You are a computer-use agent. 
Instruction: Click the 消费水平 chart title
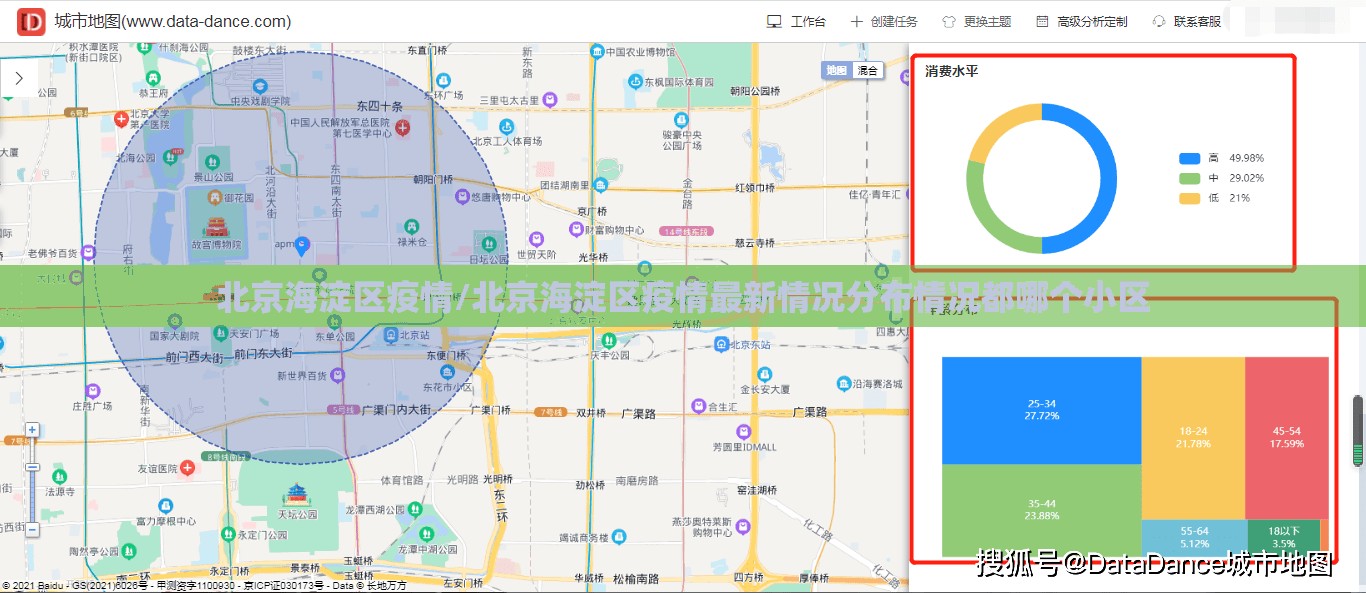click(951, 71)
